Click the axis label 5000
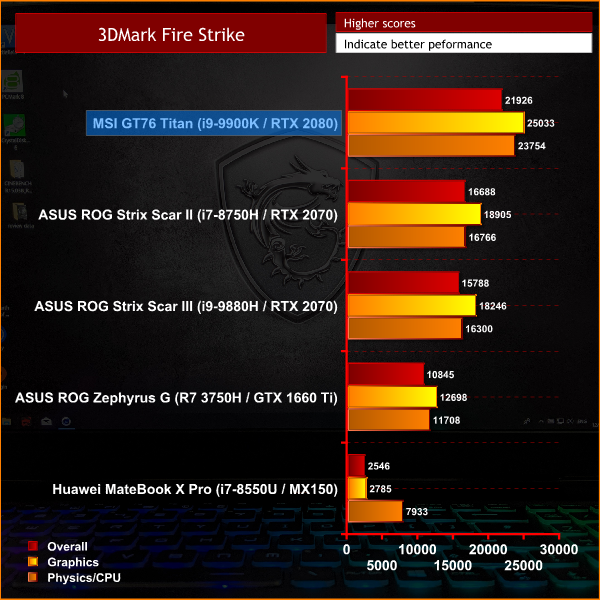The width and height of the screenshot is (600, 600). pos(382,566)
